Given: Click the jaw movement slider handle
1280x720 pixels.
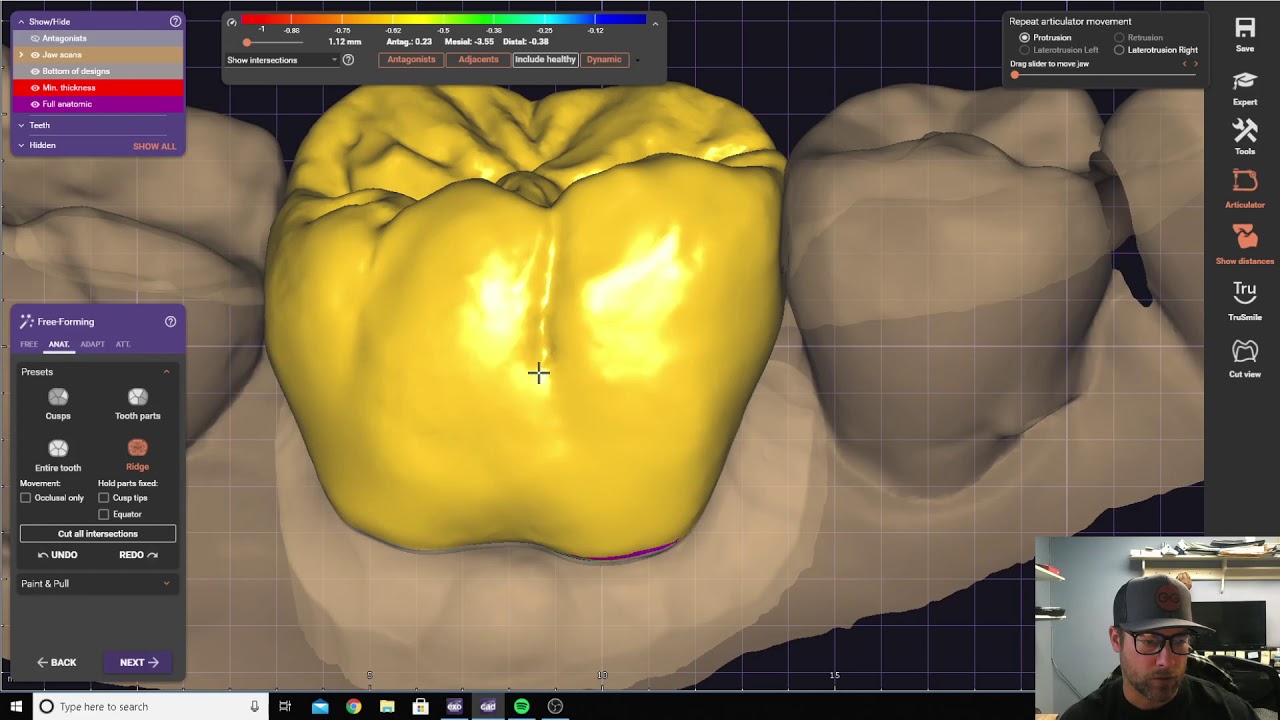Looking at the screenshot, I should click(x=1015, y=75).
